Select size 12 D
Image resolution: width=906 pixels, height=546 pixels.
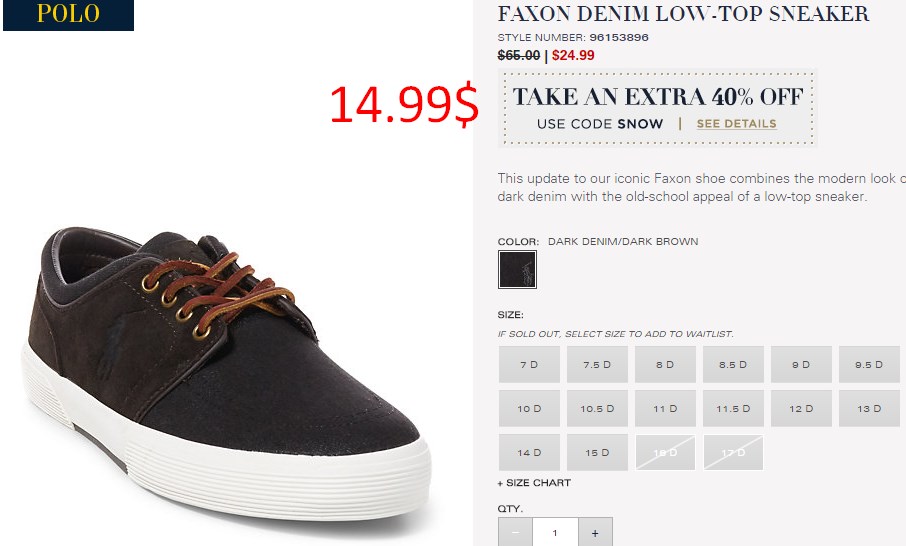(x=801, y=408)
